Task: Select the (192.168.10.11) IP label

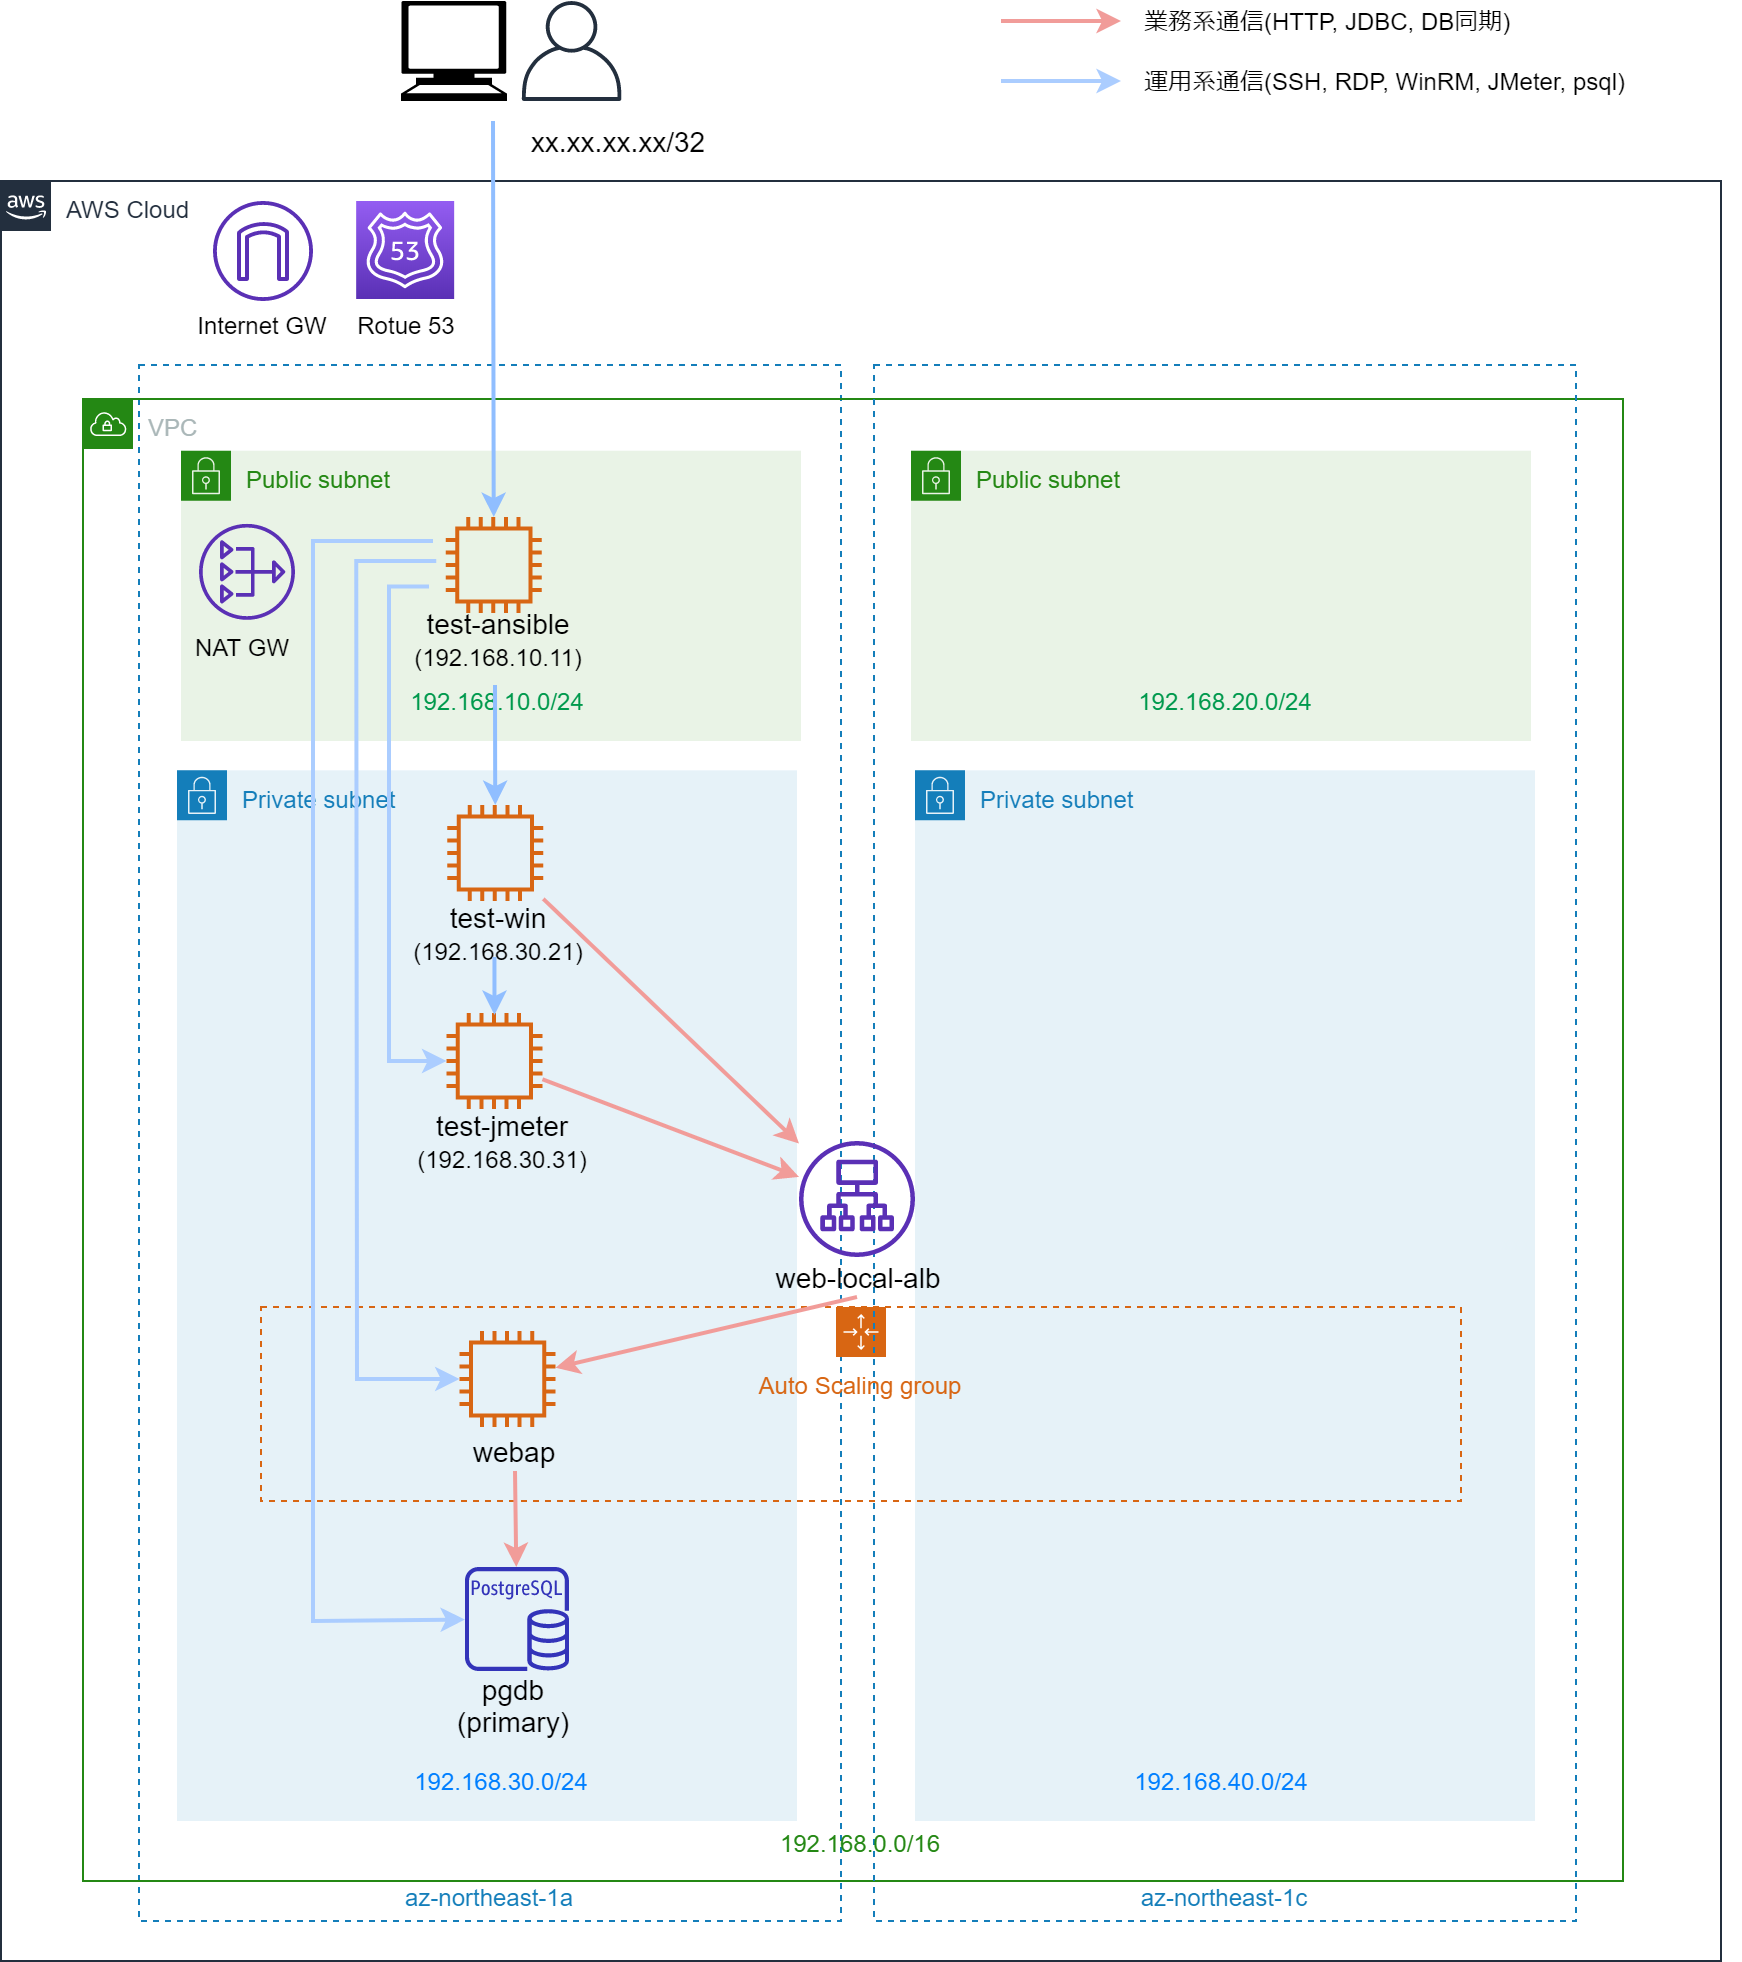Action: pyautogui.click(x=498, y=658)
